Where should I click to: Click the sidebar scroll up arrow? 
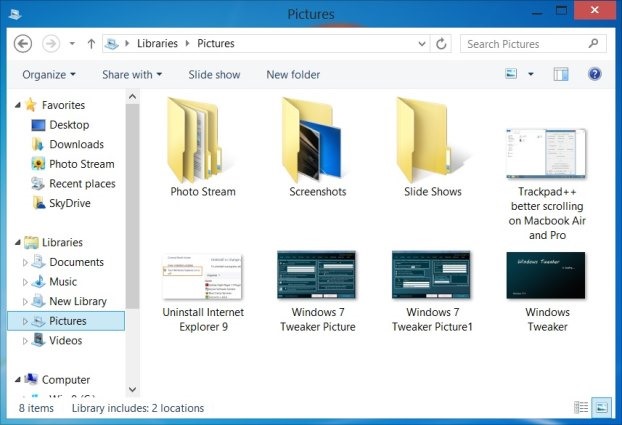click(132, 96)
